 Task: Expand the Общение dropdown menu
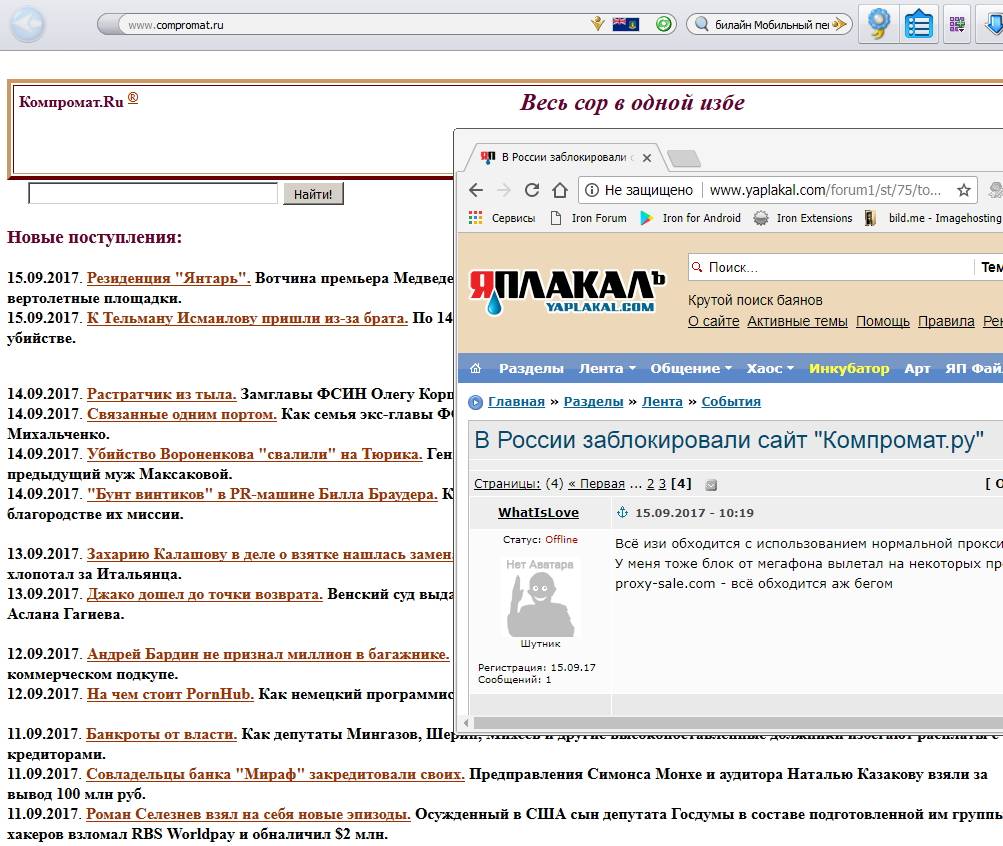[691, 368]
